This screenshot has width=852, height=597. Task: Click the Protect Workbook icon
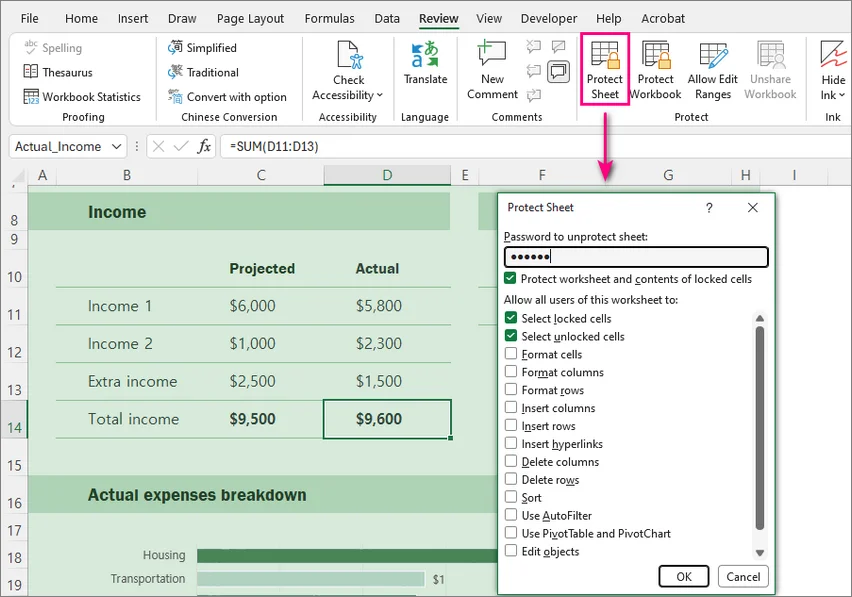click(x=656, y=54)
